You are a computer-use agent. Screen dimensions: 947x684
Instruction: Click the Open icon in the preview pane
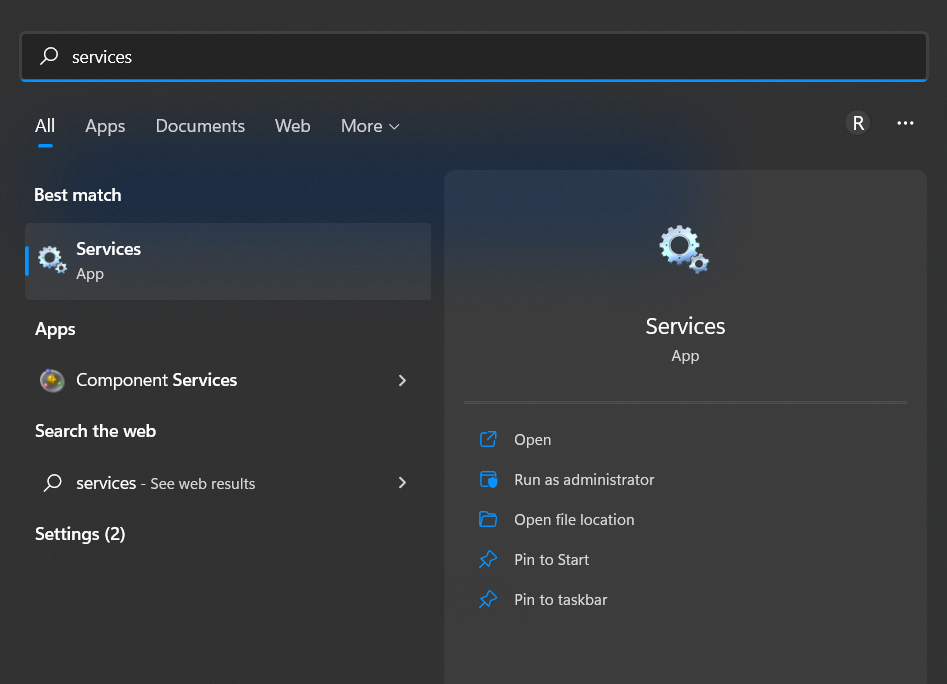[488, 439]
